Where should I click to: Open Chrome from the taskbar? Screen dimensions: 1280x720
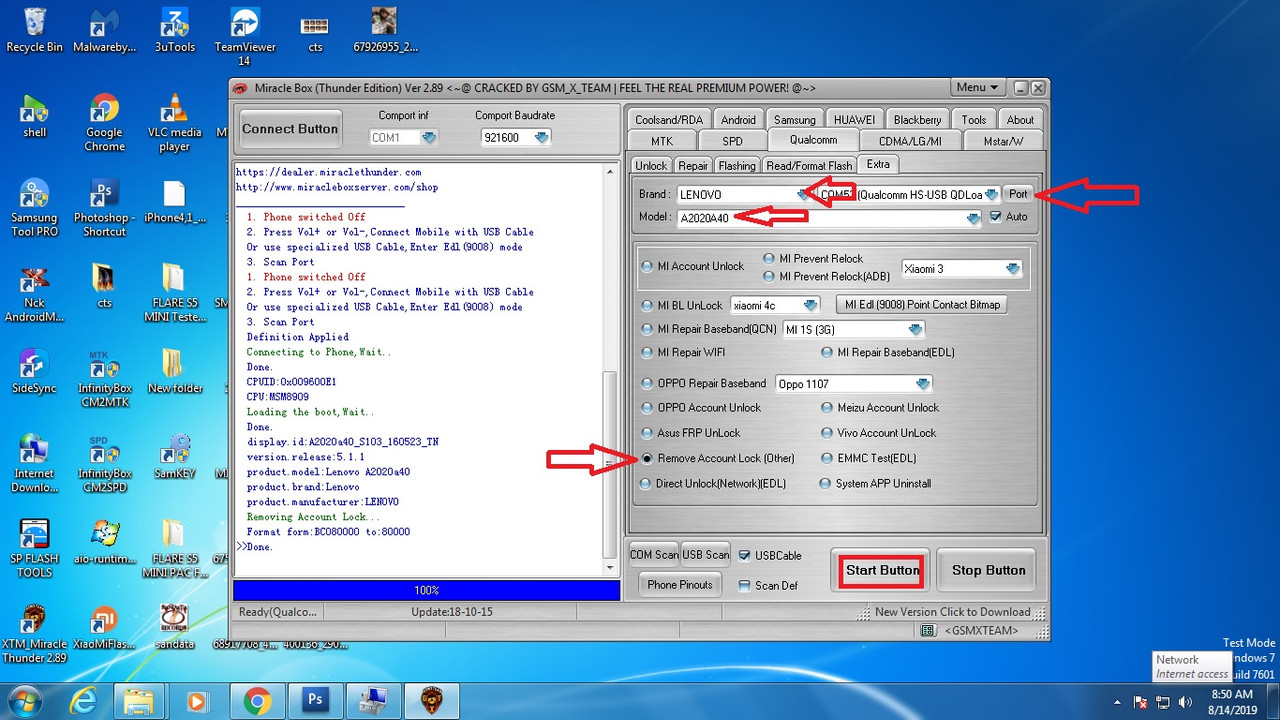click(x=257, y=701)
